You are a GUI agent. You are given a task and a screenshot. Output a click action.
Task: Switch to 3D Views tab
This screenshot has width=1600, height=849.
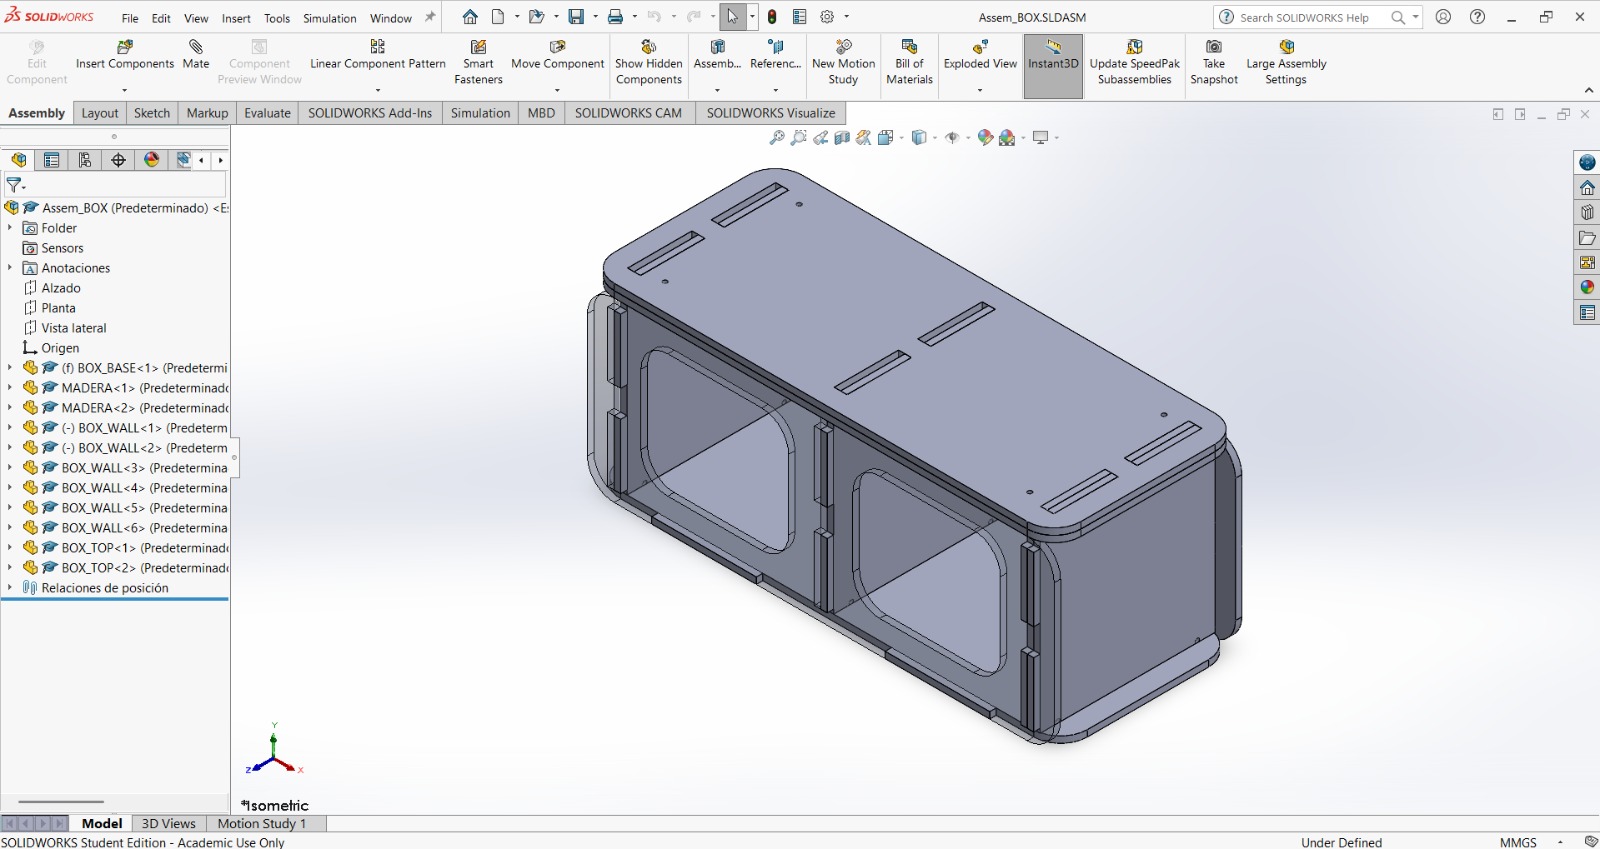168,823
